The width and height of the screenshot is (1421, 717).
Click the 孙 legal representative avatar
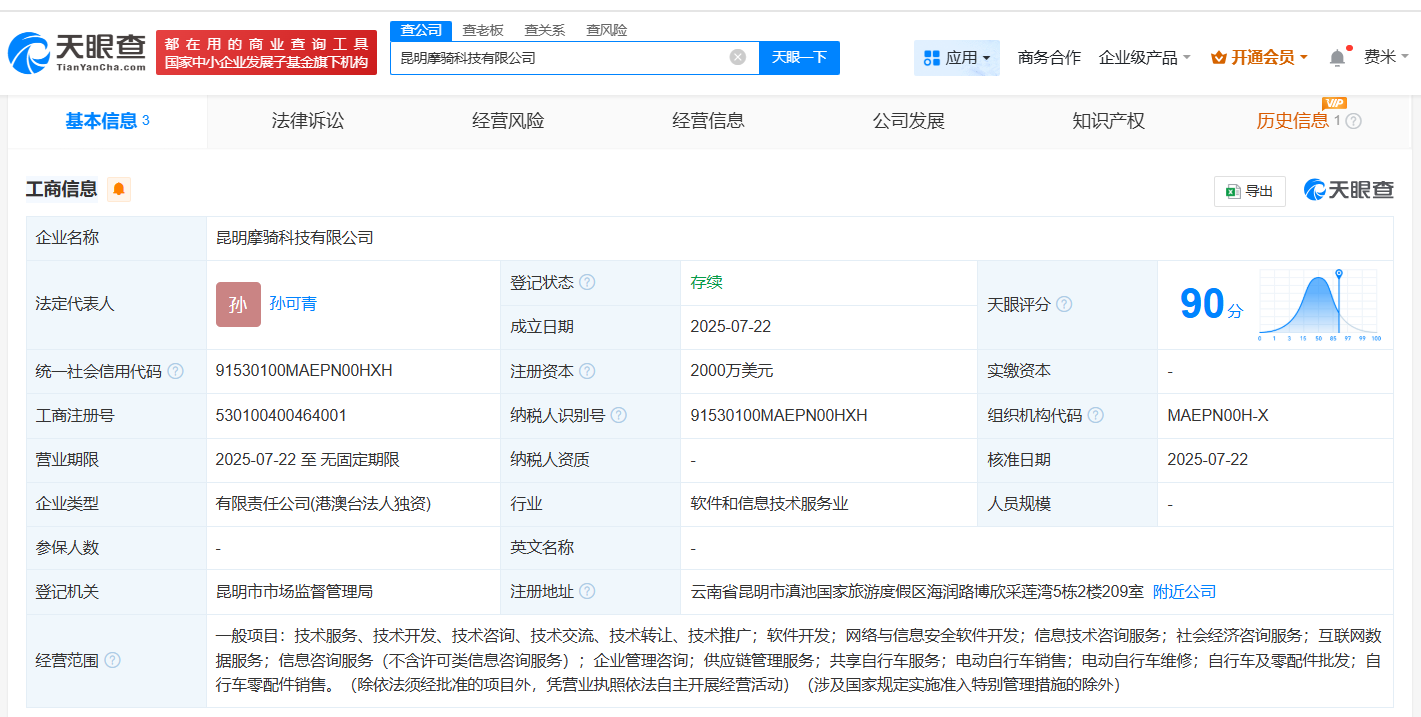click(238, 304)
